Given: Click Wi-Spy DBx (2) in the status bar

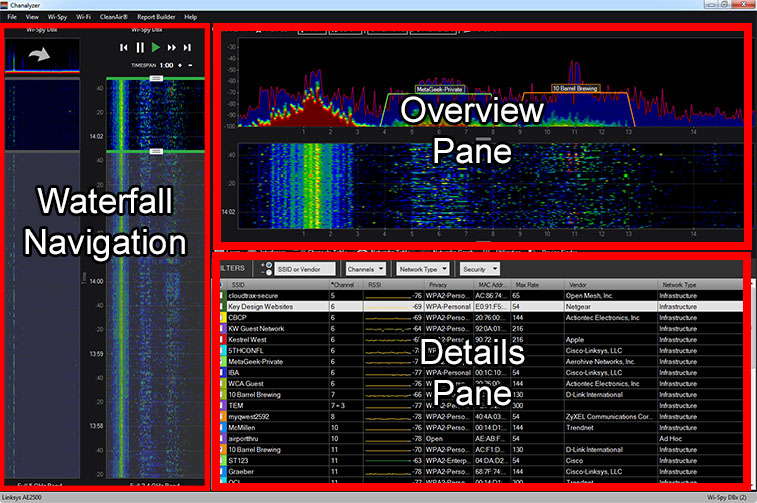Looking at the screenshot, I should pyautogui.click(x=727, y=497).
